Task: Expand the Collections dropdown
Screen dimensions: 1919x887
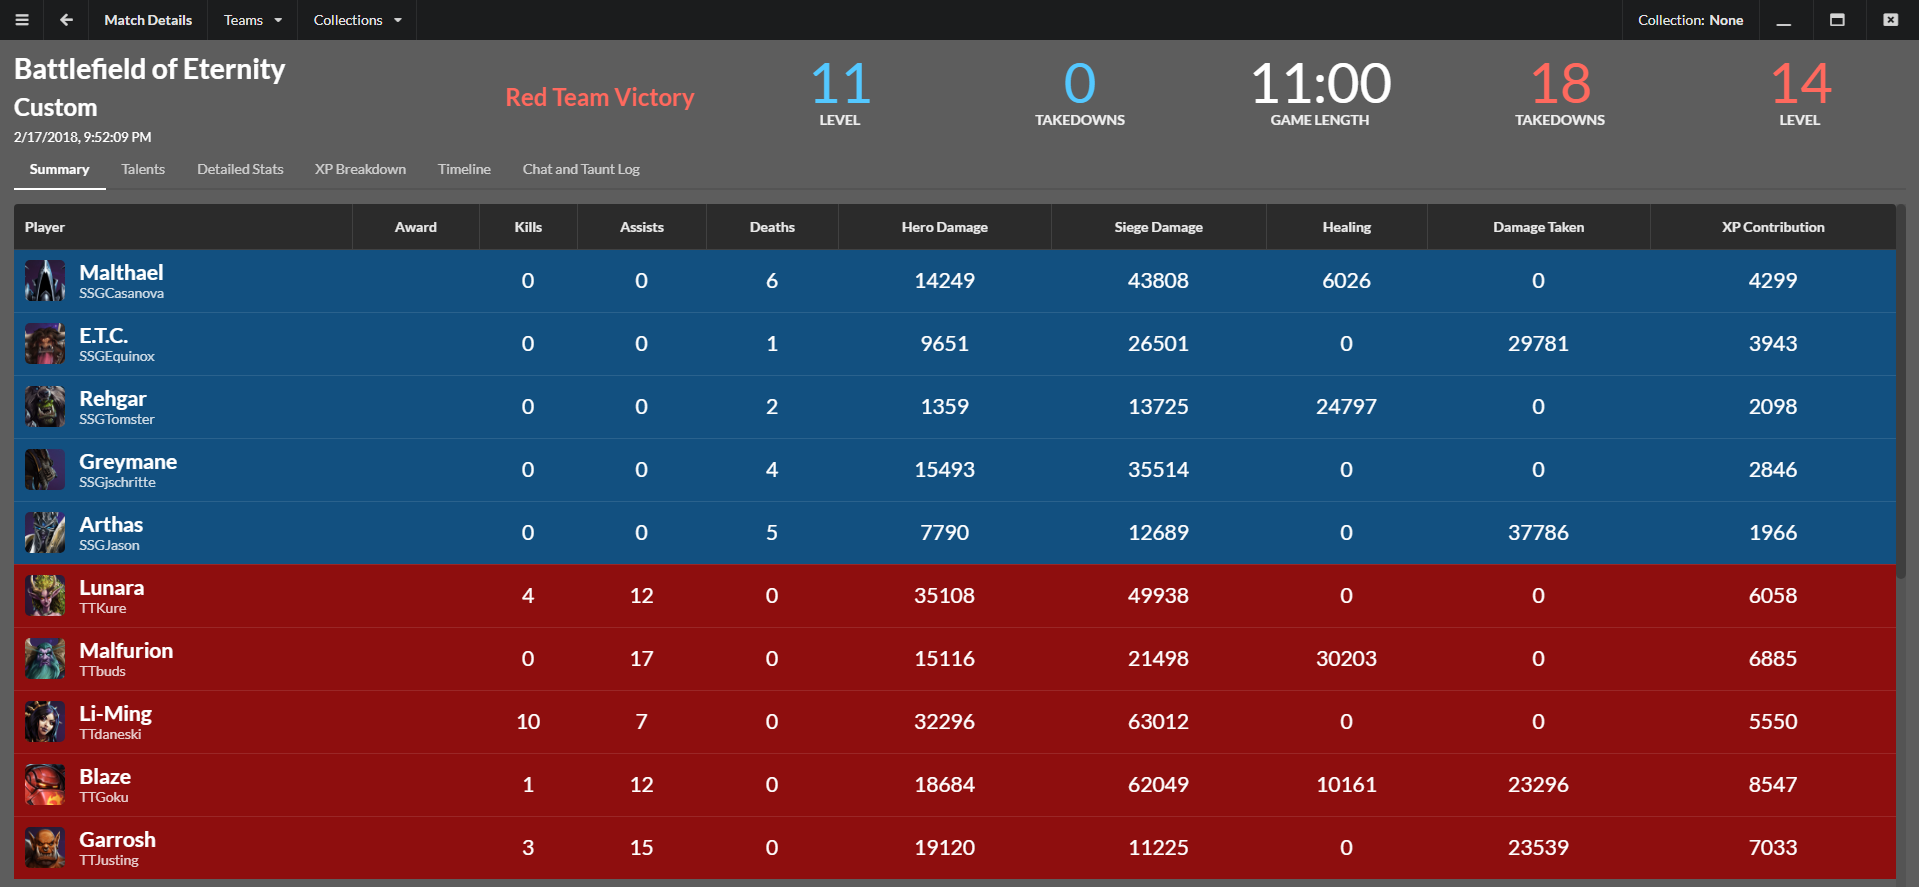Action: pyautogui.click(x=357, y=20)
